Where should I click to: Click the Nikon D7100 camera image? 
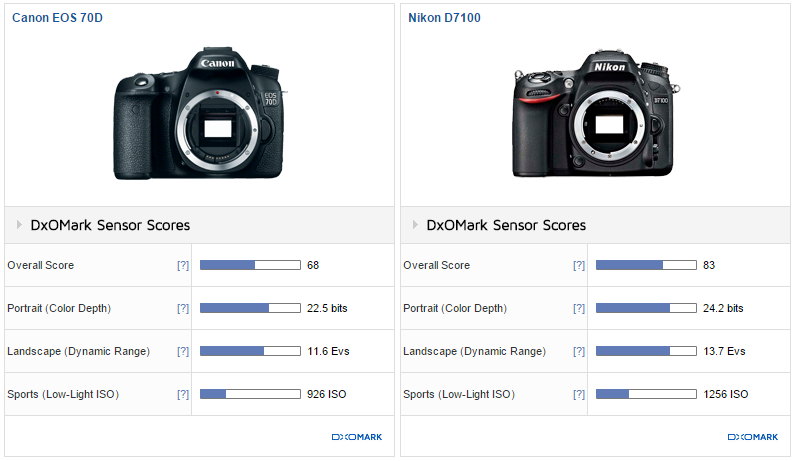tap(596, 113)
